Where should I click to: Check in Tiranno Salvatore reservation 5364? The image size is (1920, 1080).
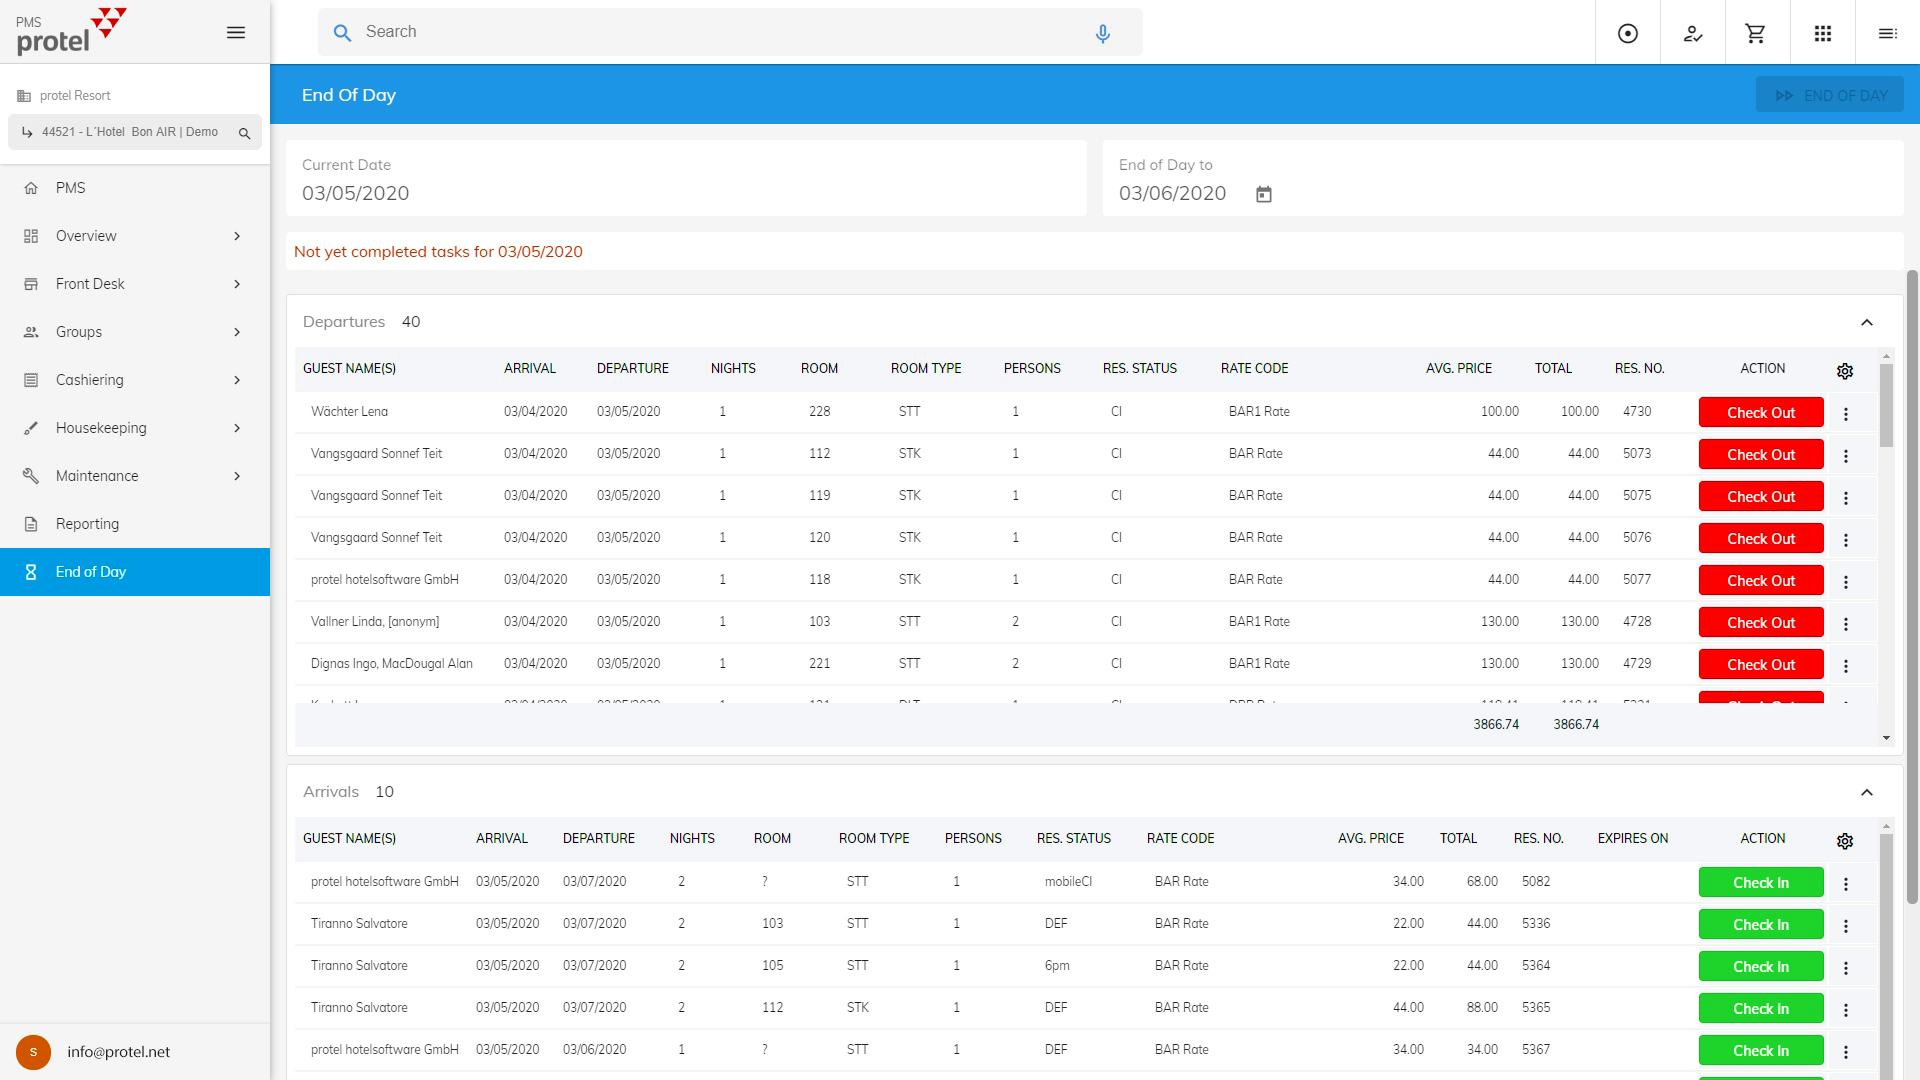[1760, 967]
